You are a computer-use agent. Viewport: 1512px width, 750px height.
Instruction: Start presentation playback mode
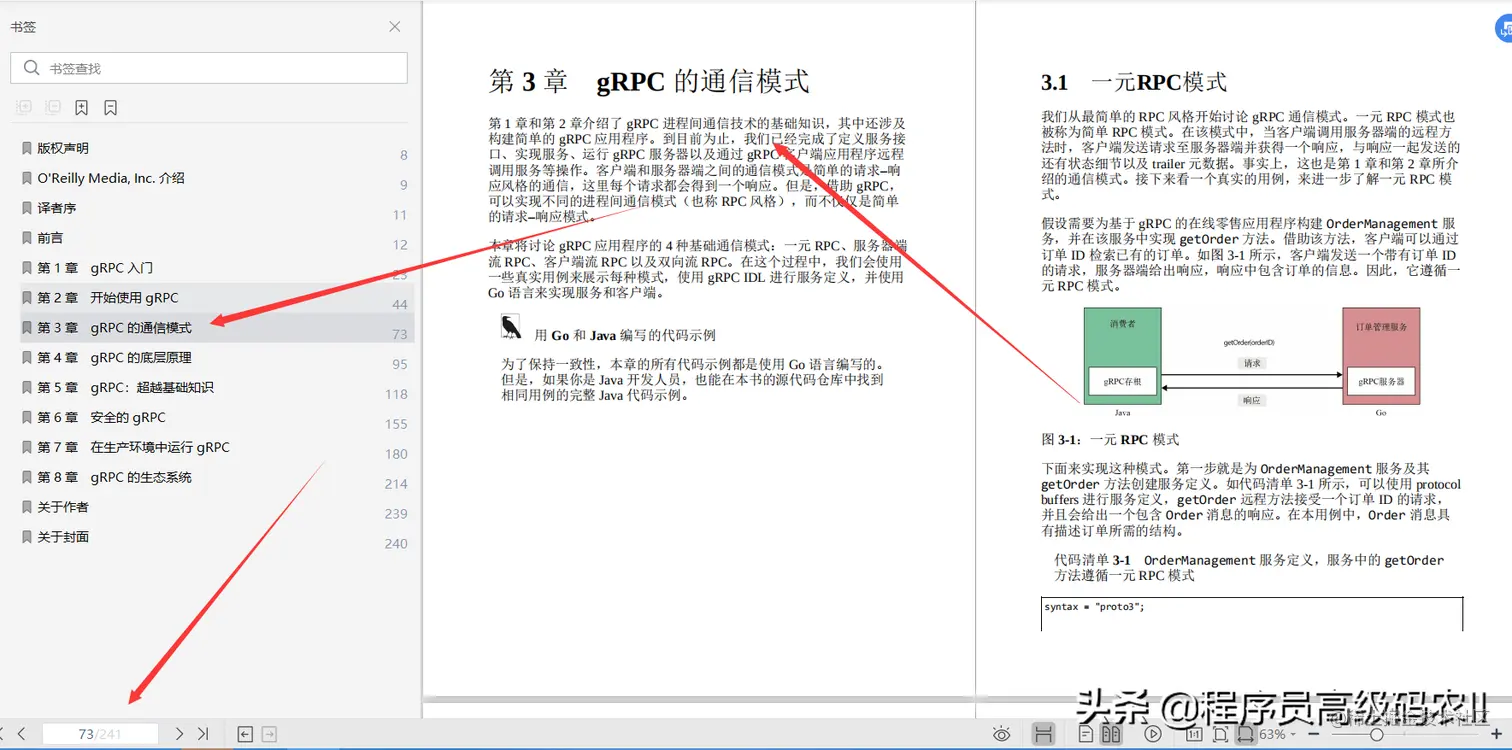1153,734
